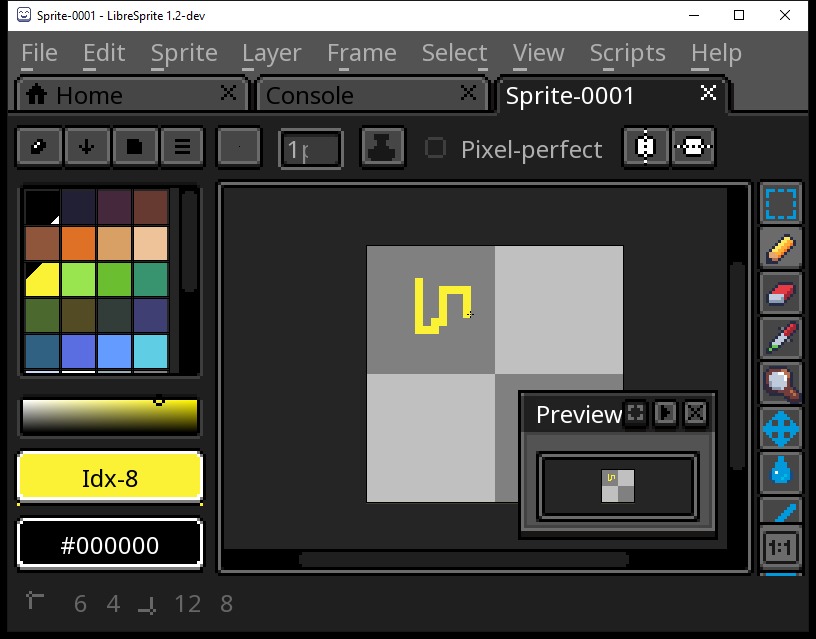Open the Select menu

pyautogui.click(x=454, y=53)
